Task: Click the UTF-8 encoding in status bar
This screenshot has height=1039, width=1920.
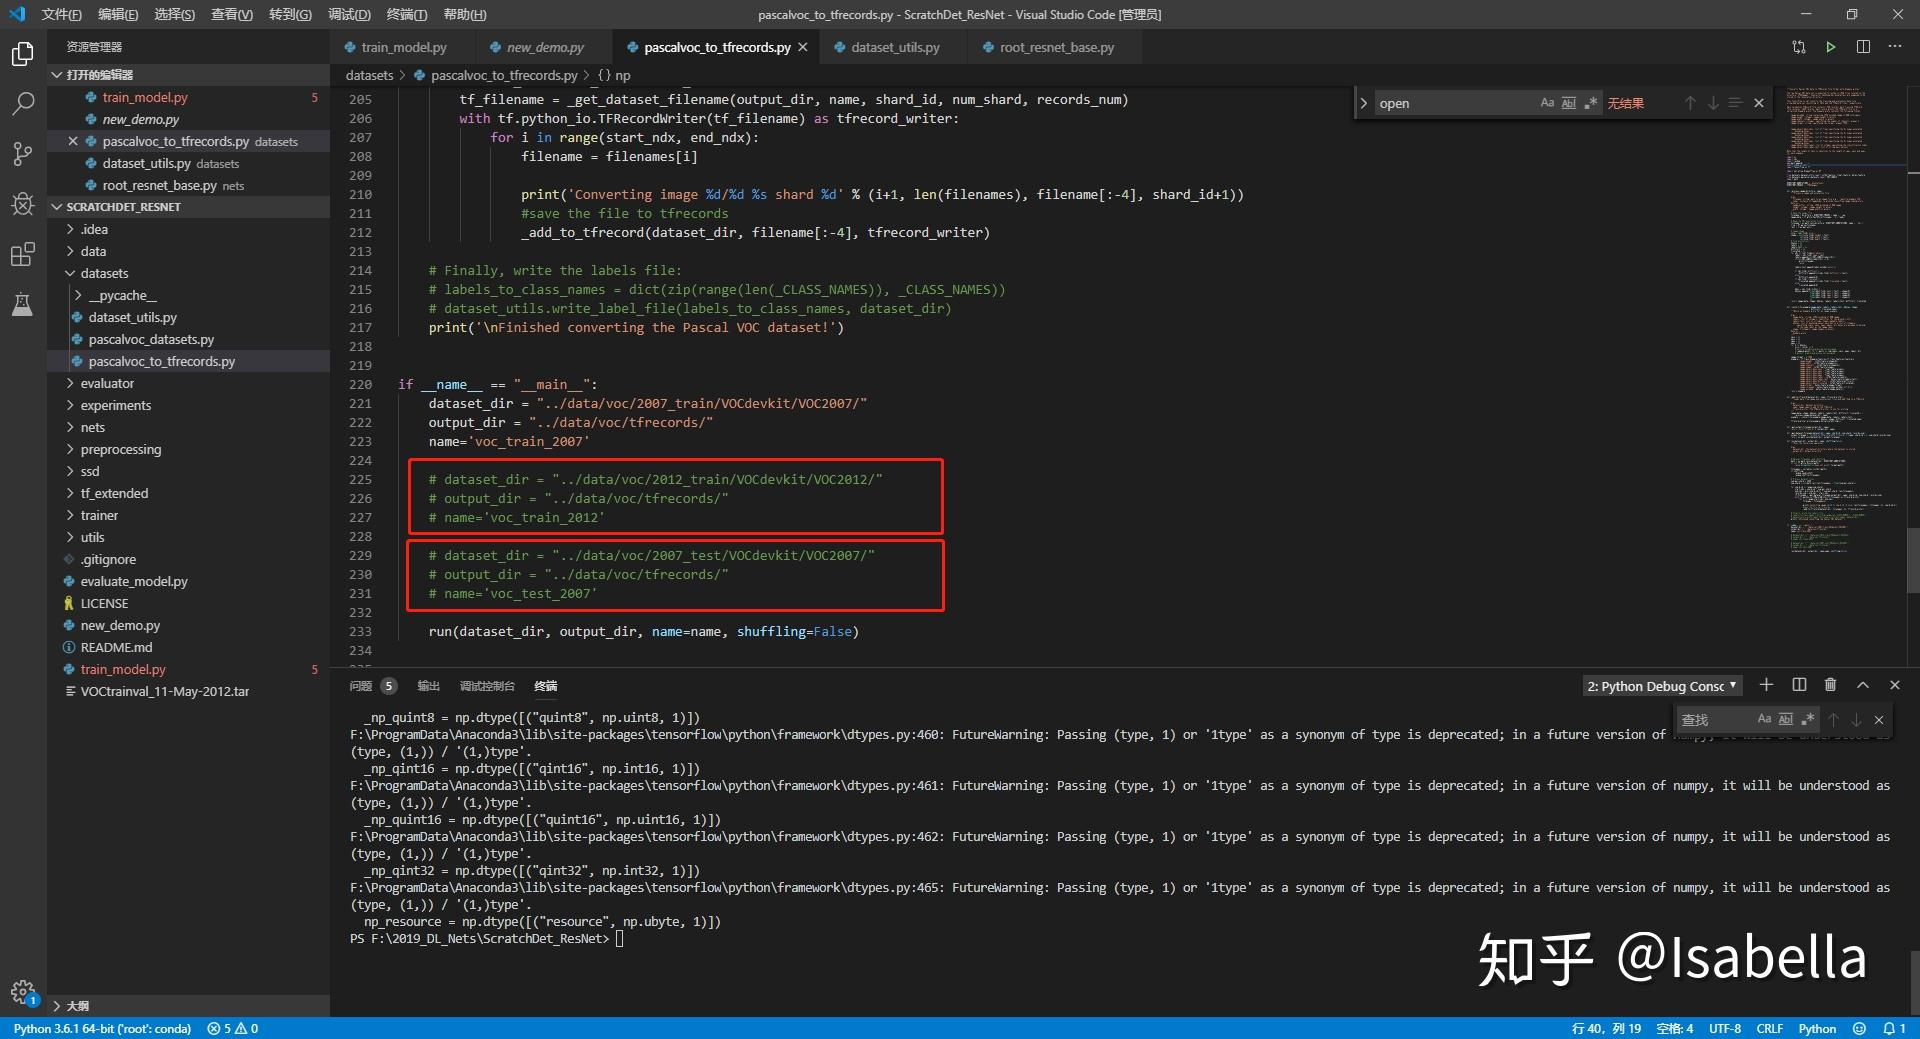Action: (1724, 1028)
